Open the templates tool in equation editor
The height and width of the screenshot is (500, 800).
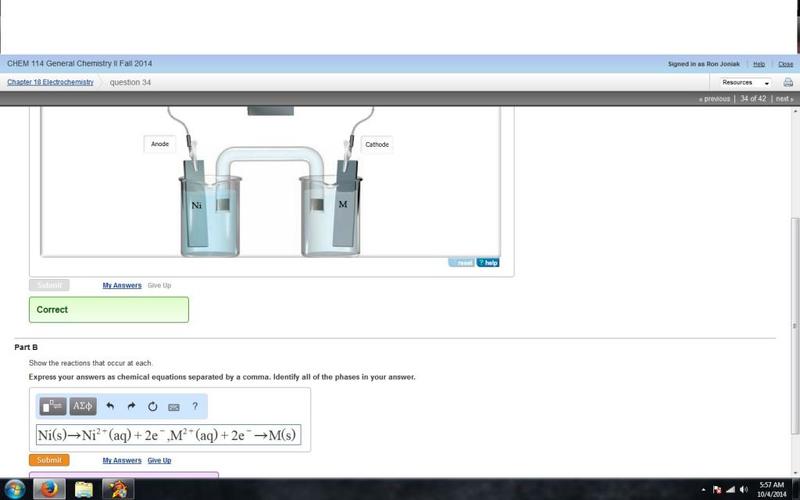pos(52,406)
